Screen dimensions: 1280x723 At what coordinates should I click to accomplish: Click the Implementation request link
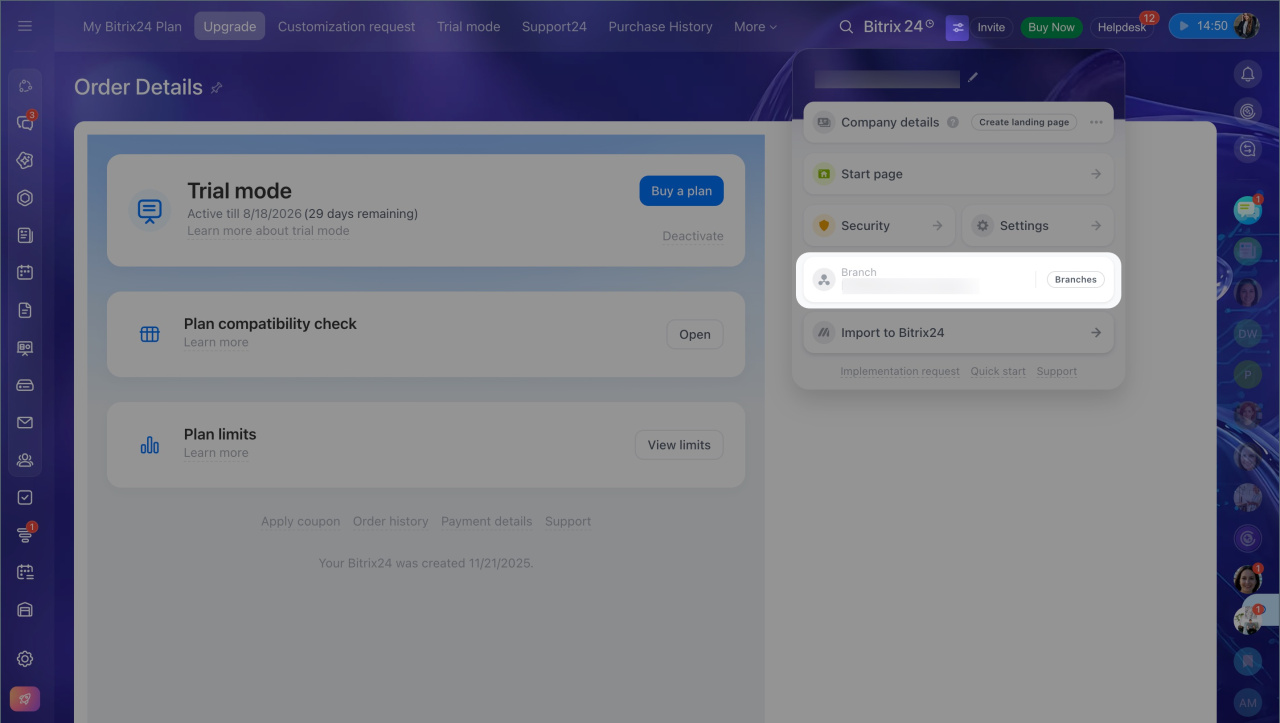900,371
